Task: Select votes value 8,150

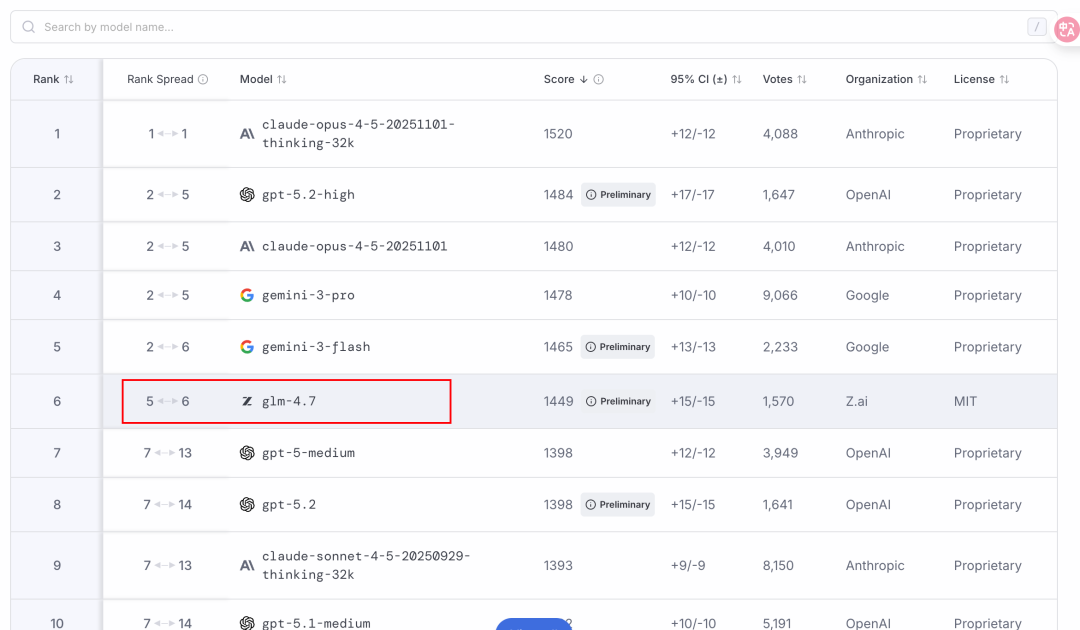Action: point(778,565)
